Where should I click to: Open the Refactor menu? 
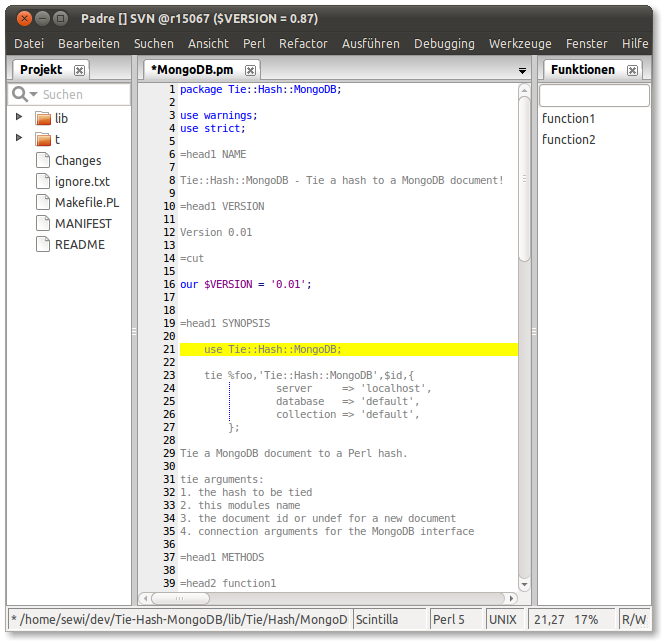click(303, 43)
